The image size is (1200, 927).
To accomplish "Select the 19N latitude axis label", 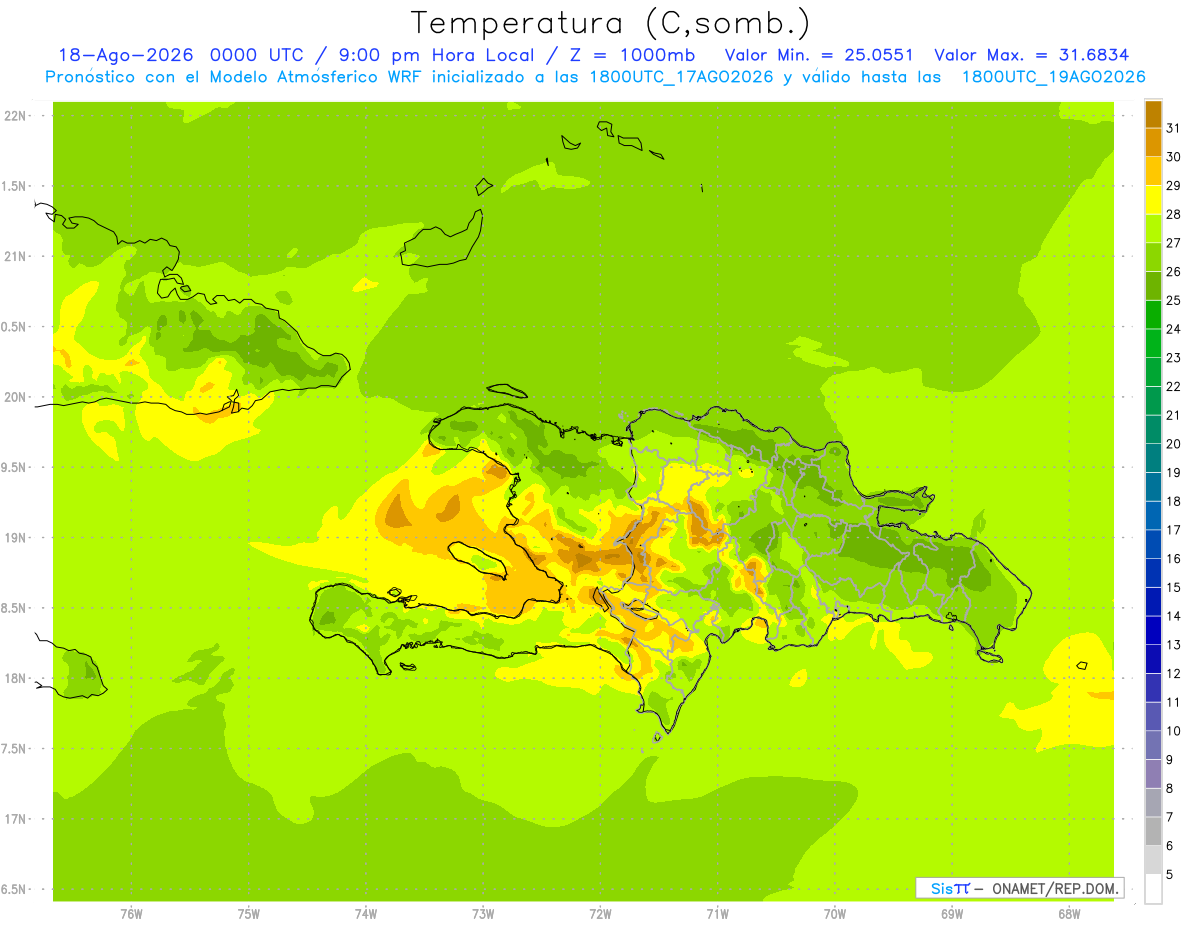I will coord(17,538).
